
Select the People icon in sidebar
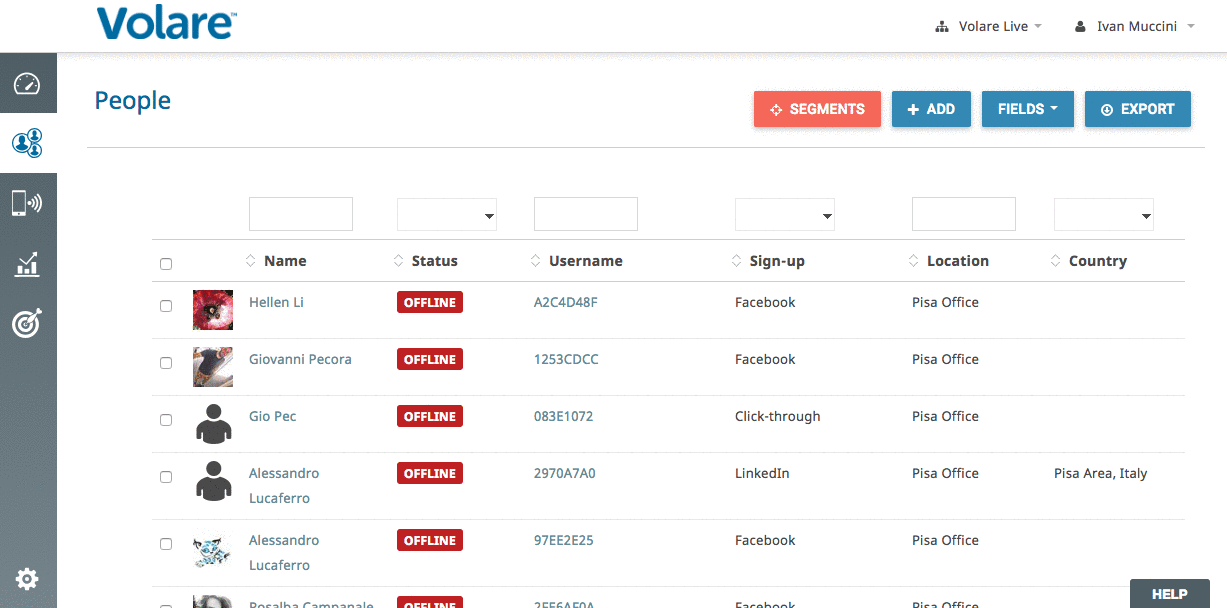click(x=27, y=143)
